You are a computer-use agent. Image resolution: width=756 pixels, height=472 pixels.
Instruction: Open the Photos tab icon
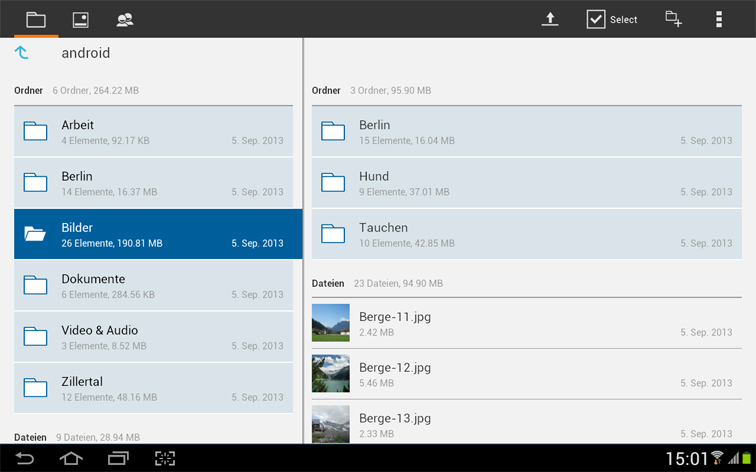(x=80, y=20)
